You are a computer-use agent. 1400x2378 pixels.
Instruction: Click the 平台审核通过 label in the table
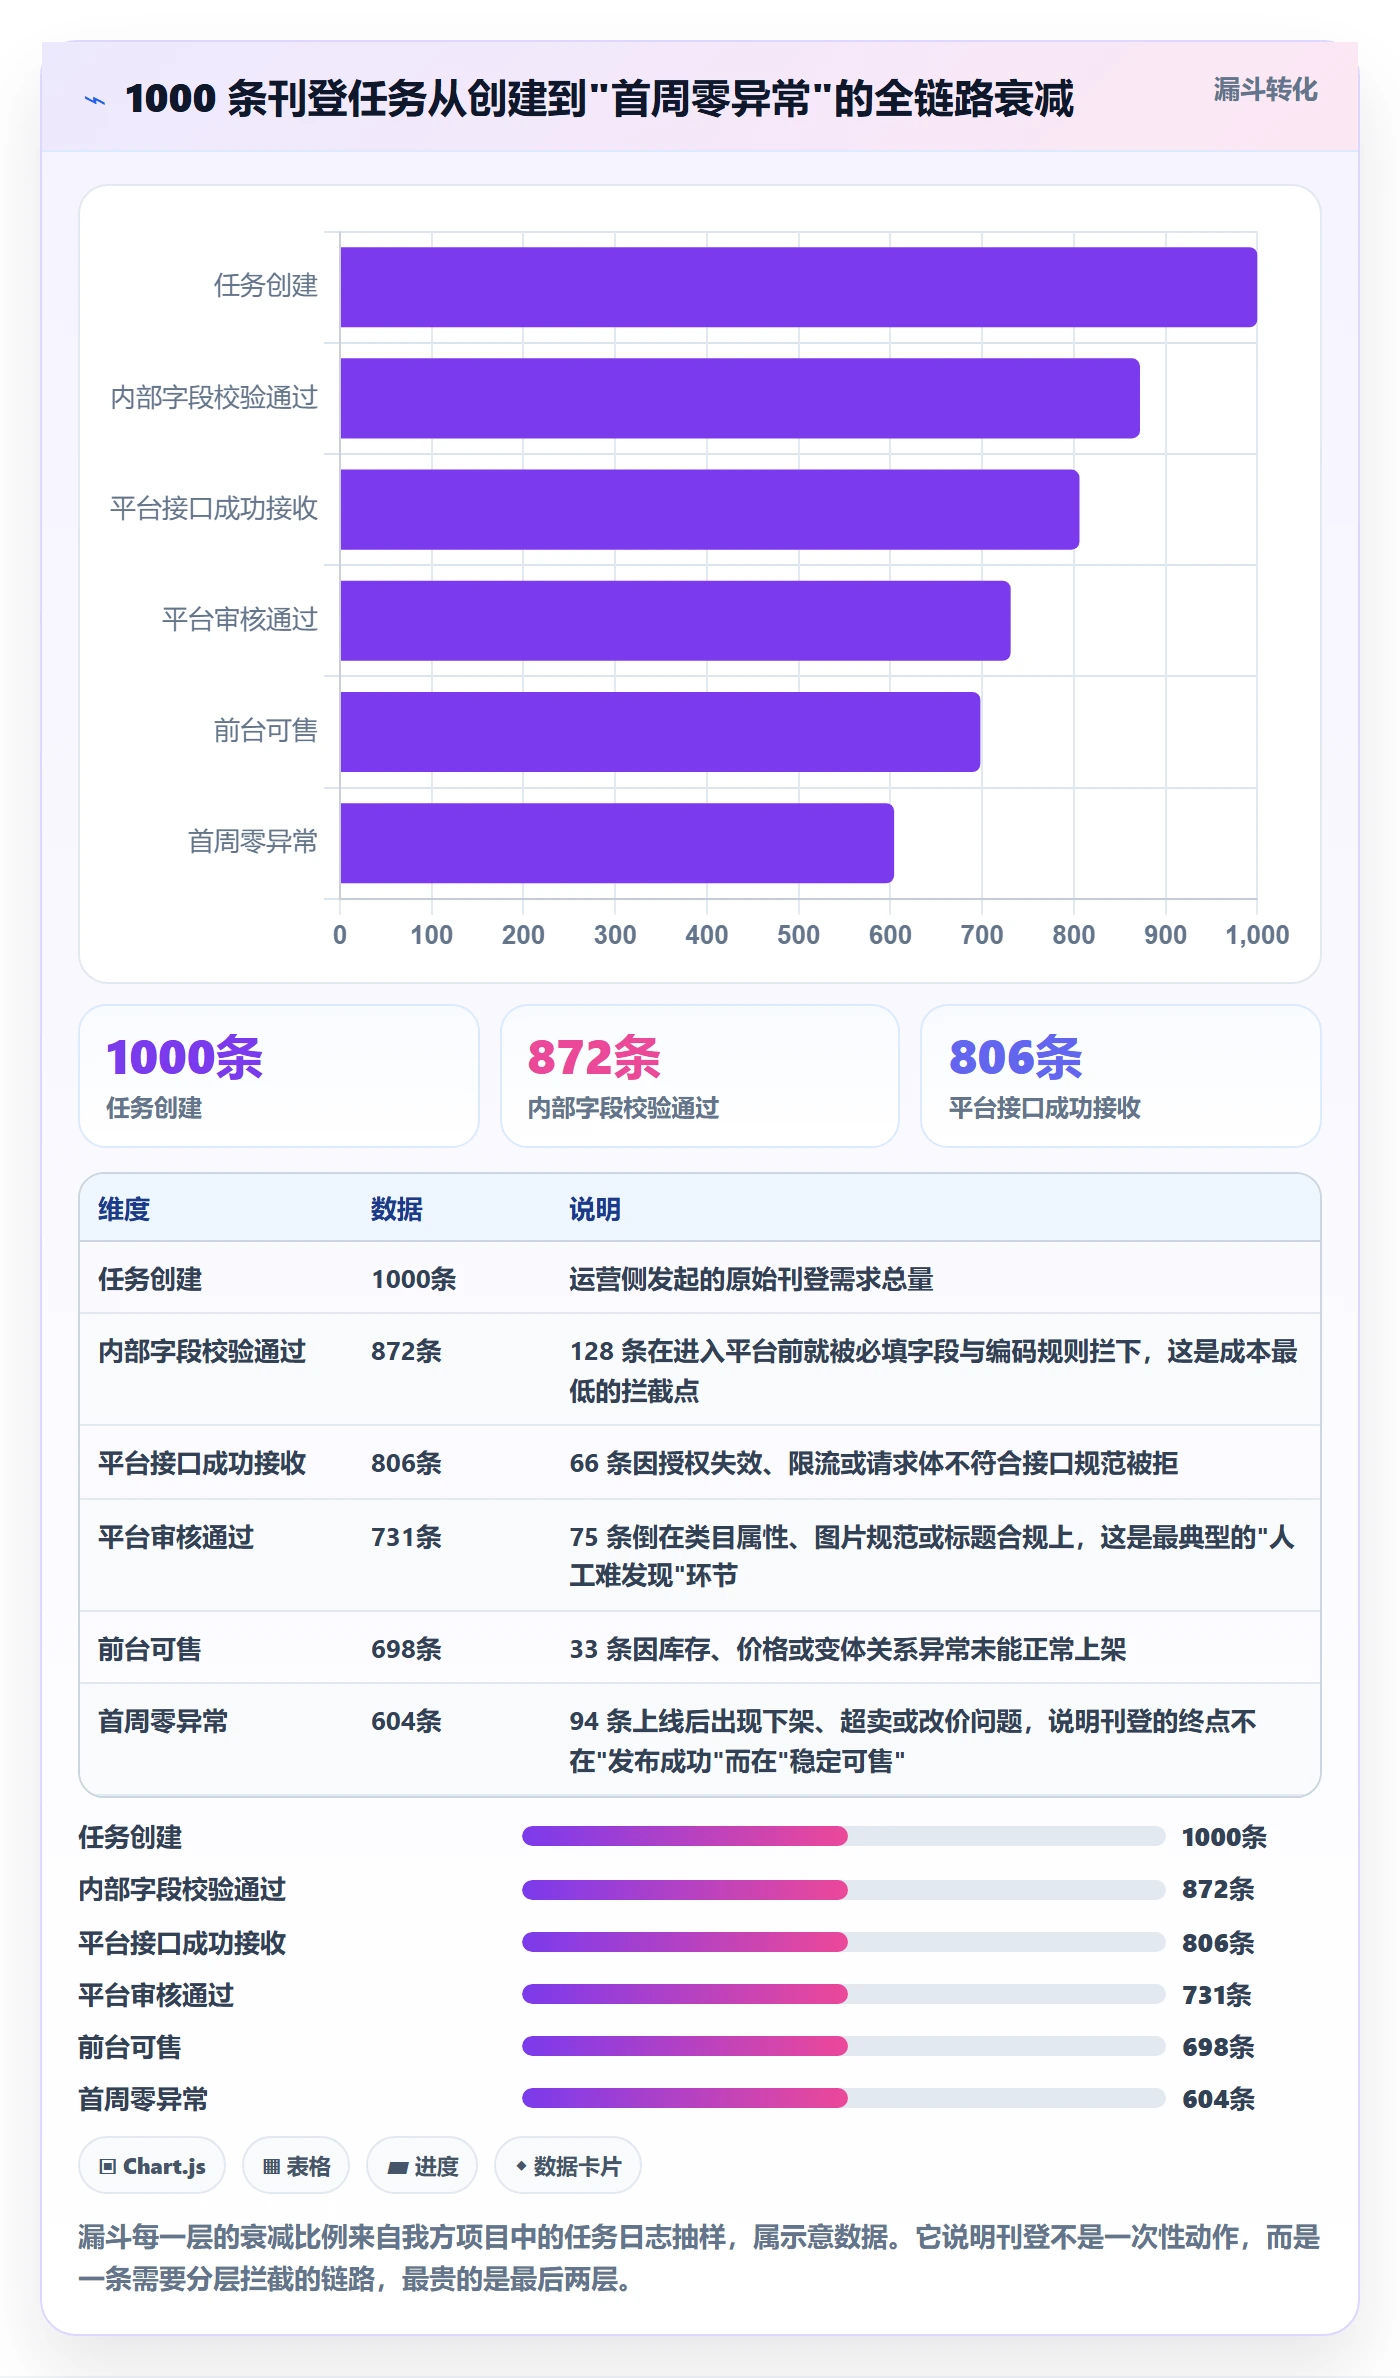[176, 1537]
